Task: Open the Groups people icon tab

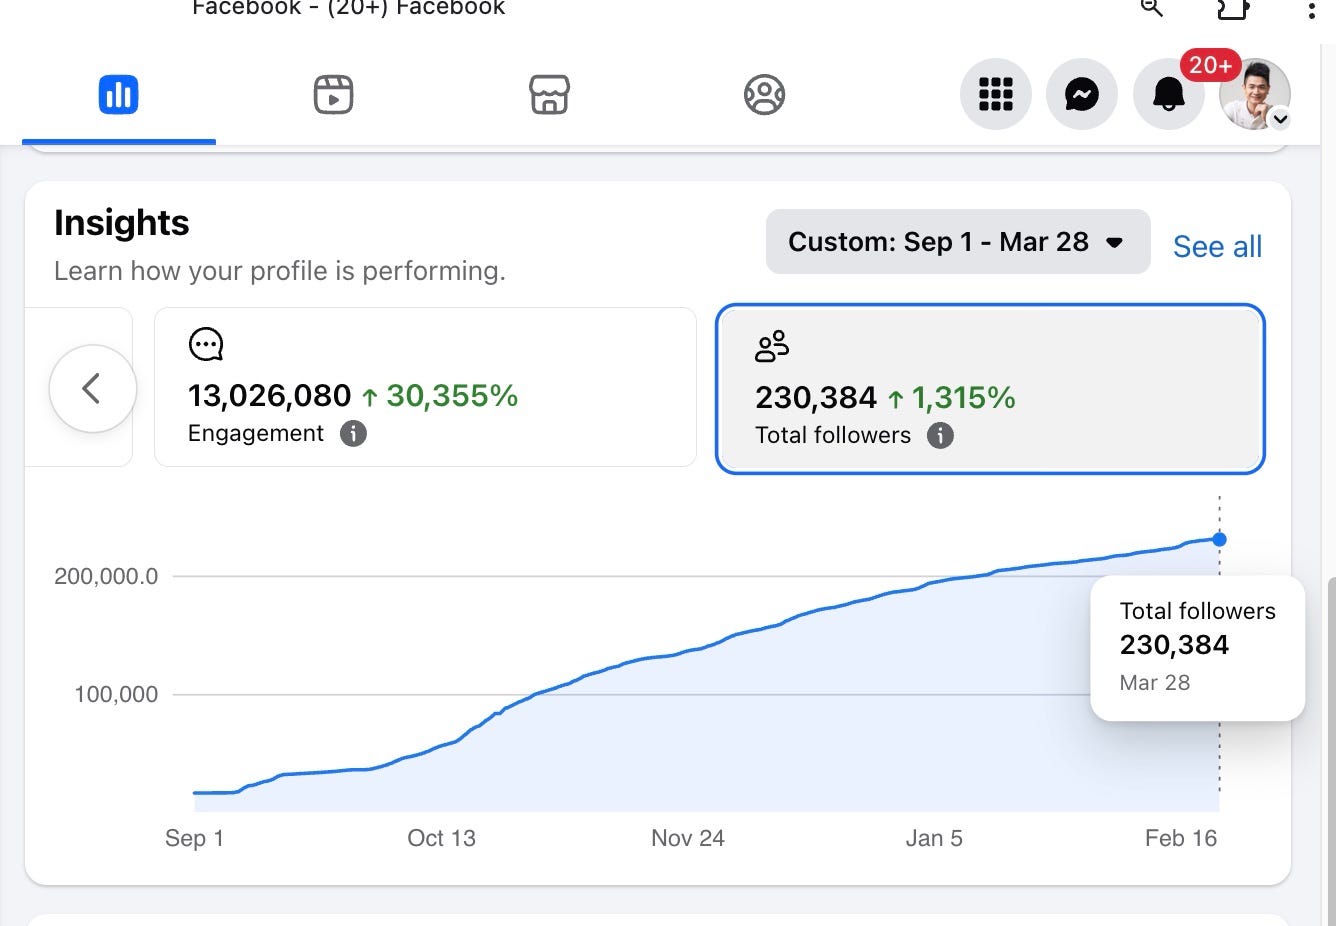Action: pyautogui.click(x=764, y=95)
